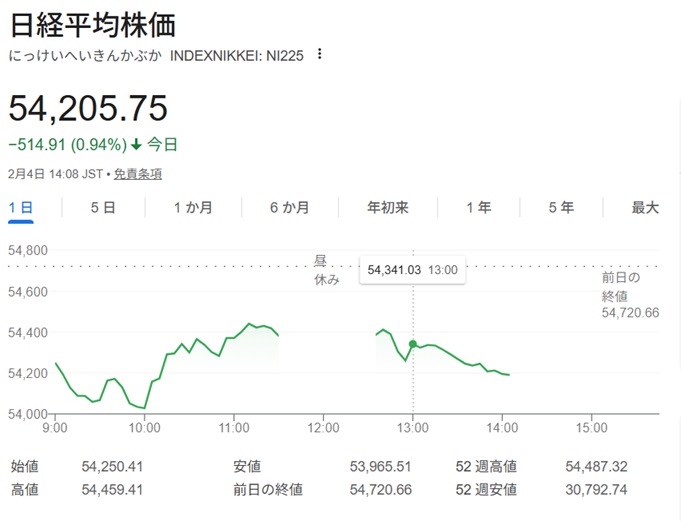Click the 昼休み lunch break label
Screen dimensions: 681x521
[x=327, y=270]
